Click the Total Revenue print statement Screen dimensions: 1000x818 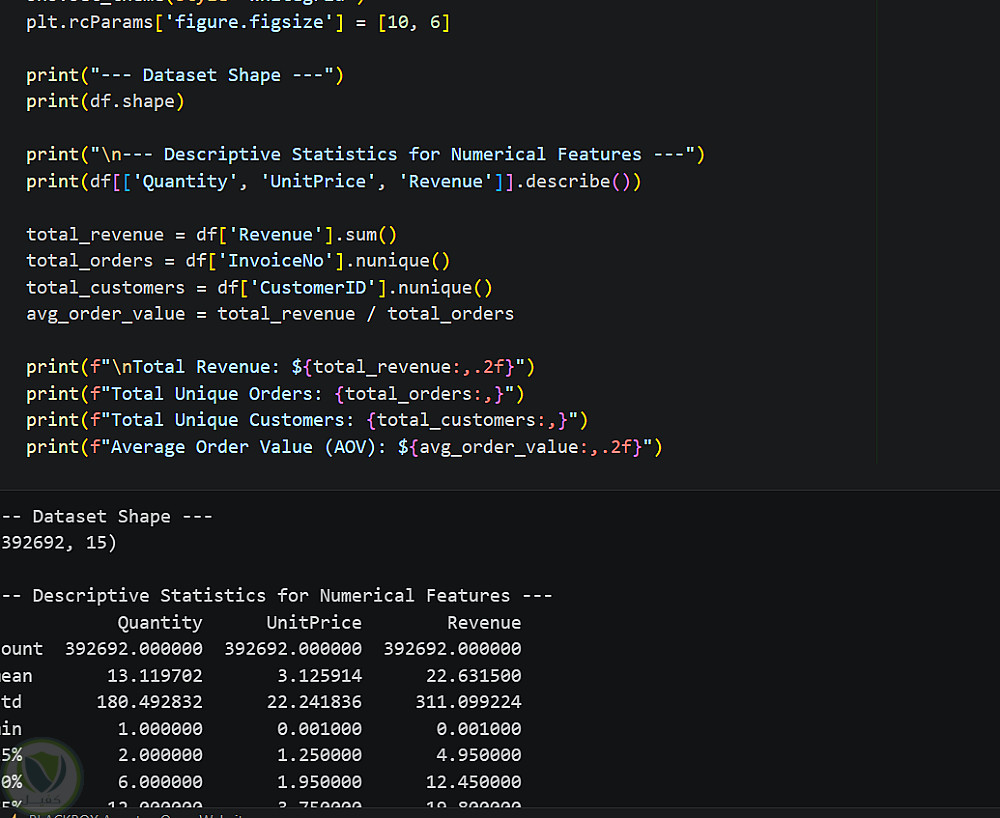click(280, 367)
